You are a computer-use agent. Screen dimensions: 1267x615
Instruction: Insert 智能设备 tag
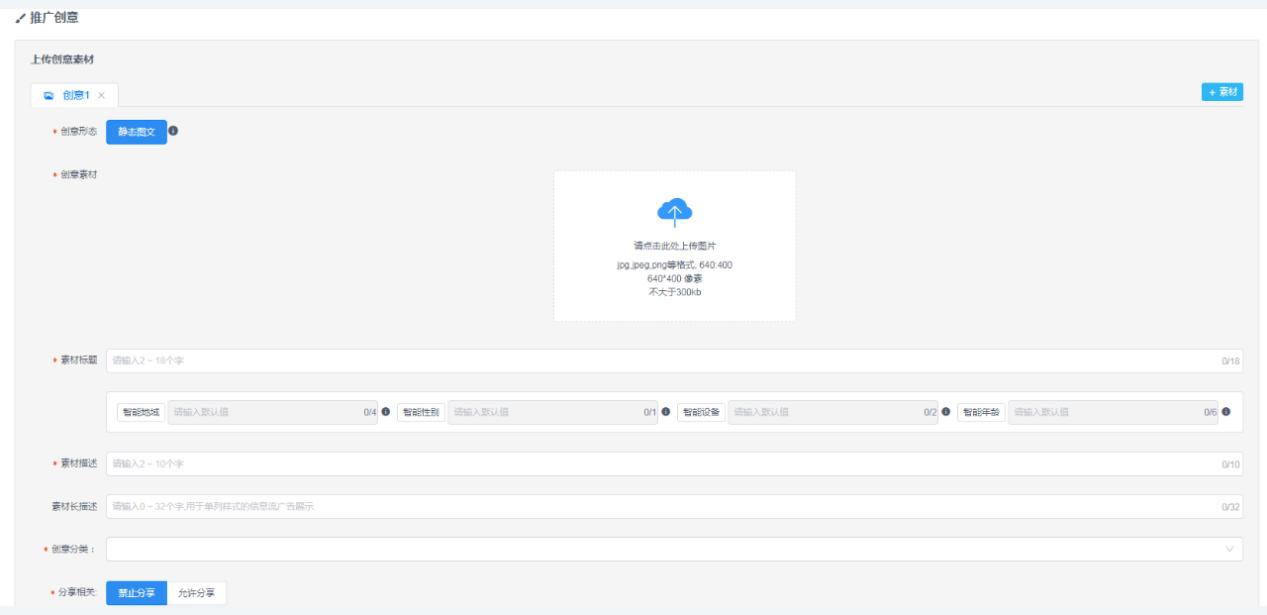[701, 412]
